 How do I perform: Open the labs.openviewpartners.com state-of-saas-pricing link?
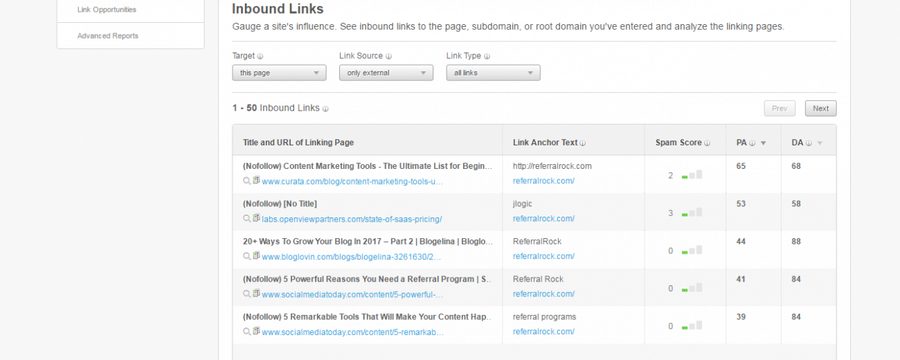[352, 219]
